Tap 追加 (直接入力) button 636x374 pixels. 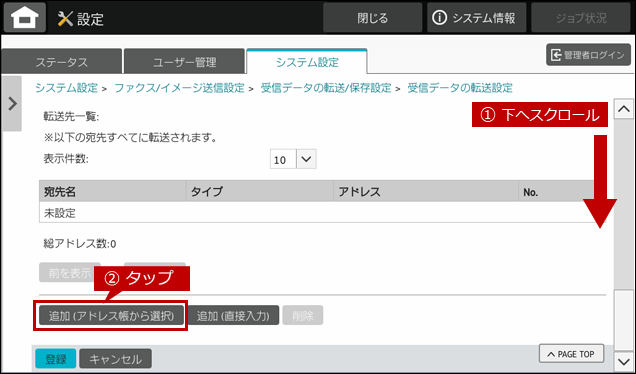tap(233, 315)
